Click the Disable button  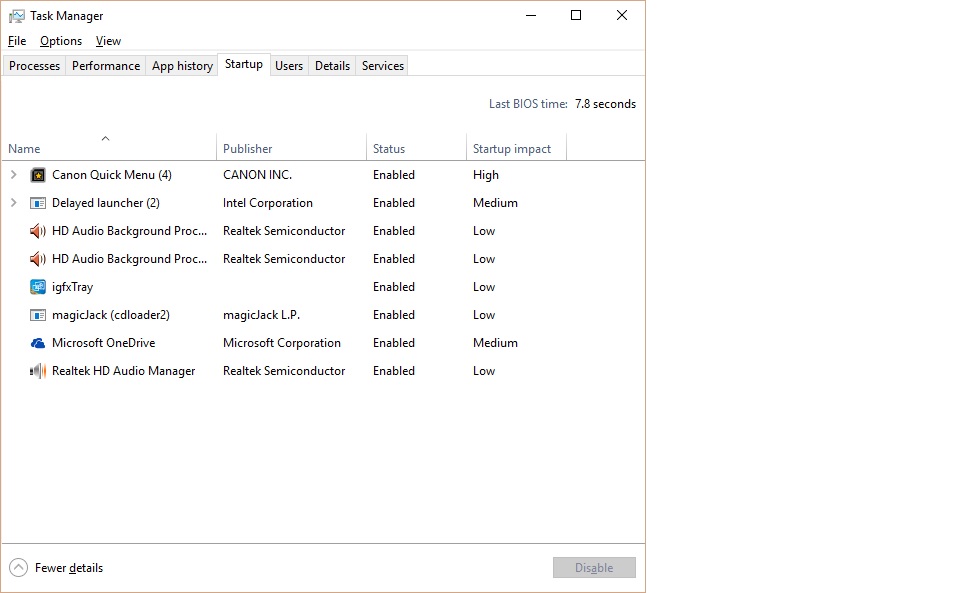[x=594, y=568]
